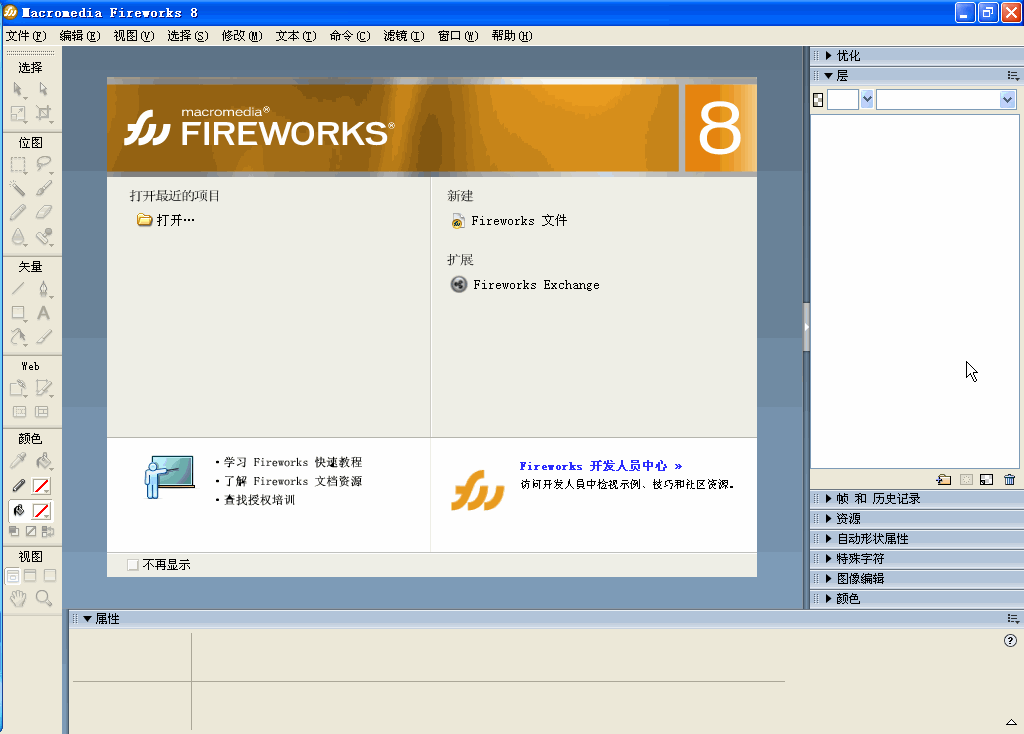Open the 编辑(E) menu
Viewport: 1024px width, 734px height.
tap(80, 36)
